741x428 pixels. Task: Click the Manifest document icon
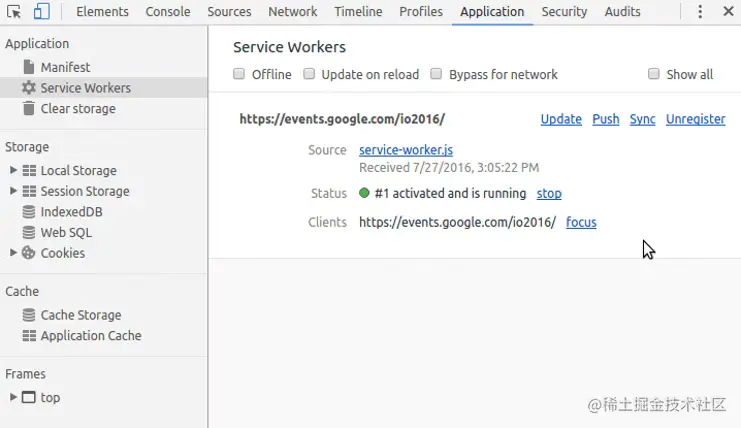point(29,67)
